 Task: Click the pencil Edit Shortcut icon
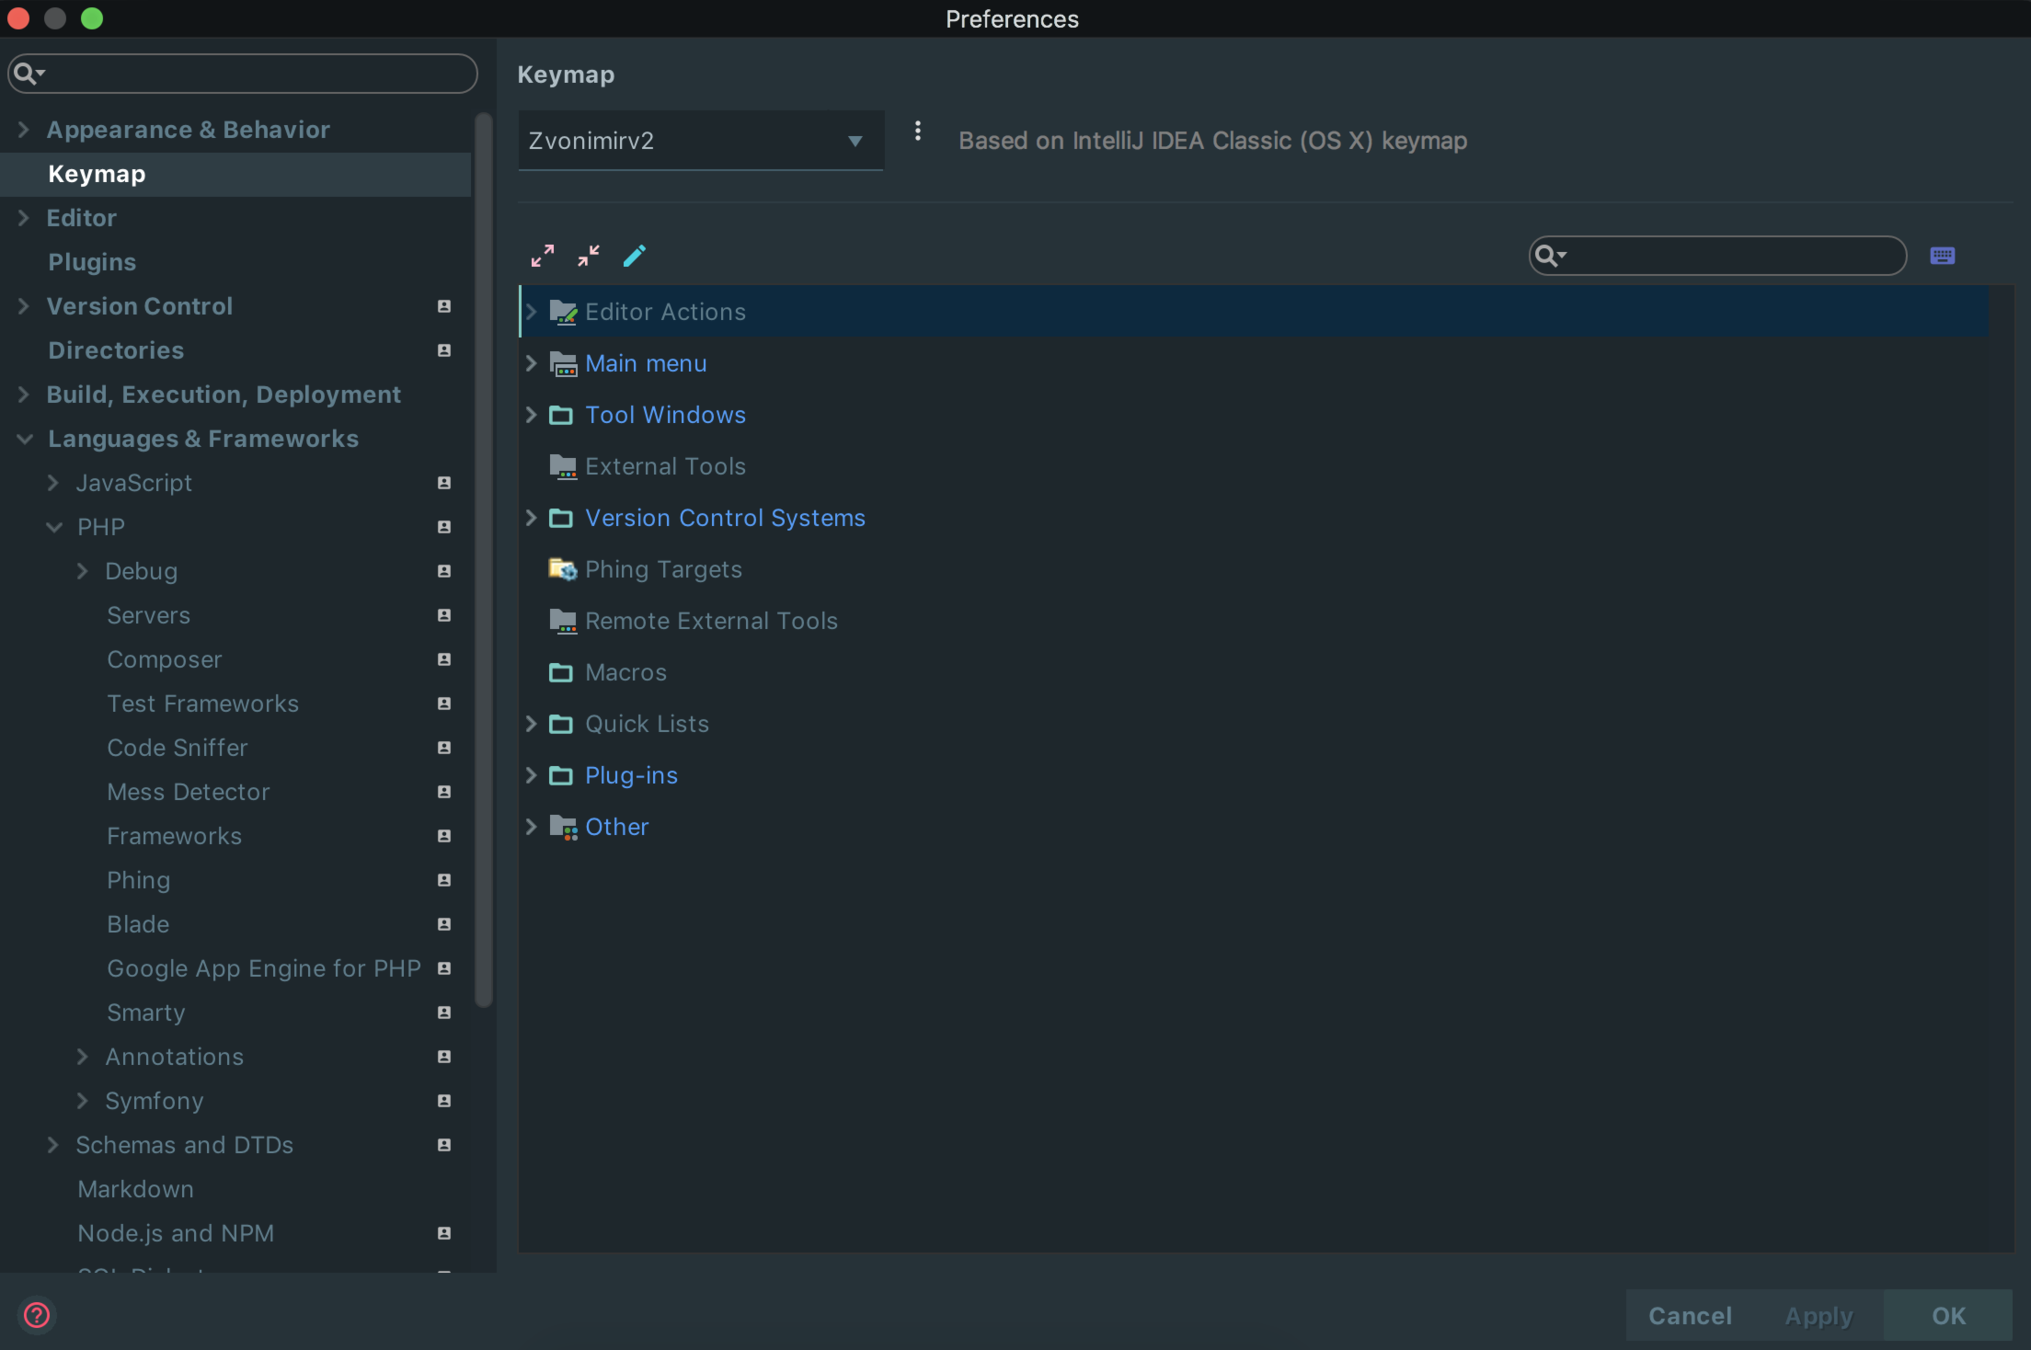[634, 256]
